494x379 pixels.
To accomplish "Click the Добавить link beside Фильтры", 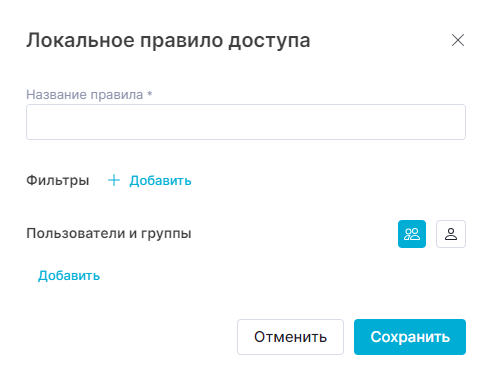I will pos(160,181).
